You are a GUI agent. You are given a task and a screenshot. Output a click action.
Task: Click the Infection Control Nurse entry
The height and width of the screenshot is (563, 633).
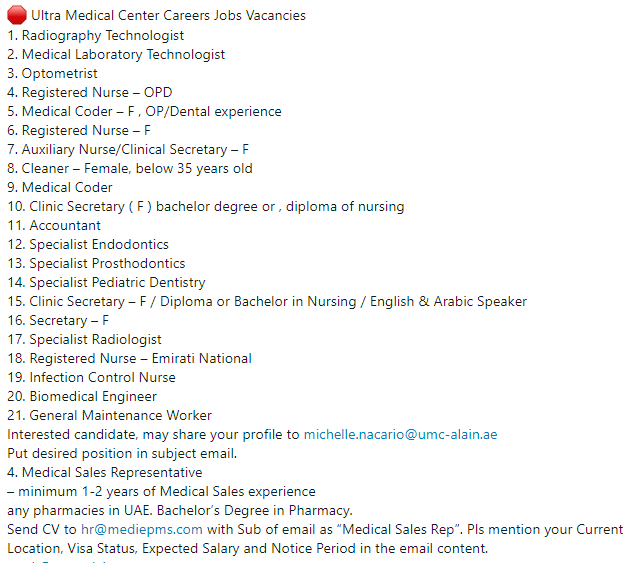[x=91, y=377]
